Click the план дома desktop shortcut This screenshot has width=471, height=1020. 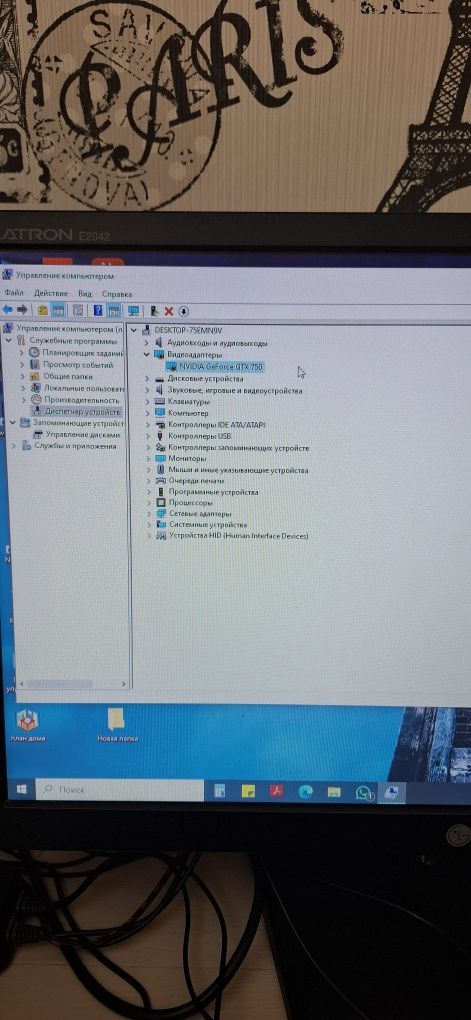28,726
